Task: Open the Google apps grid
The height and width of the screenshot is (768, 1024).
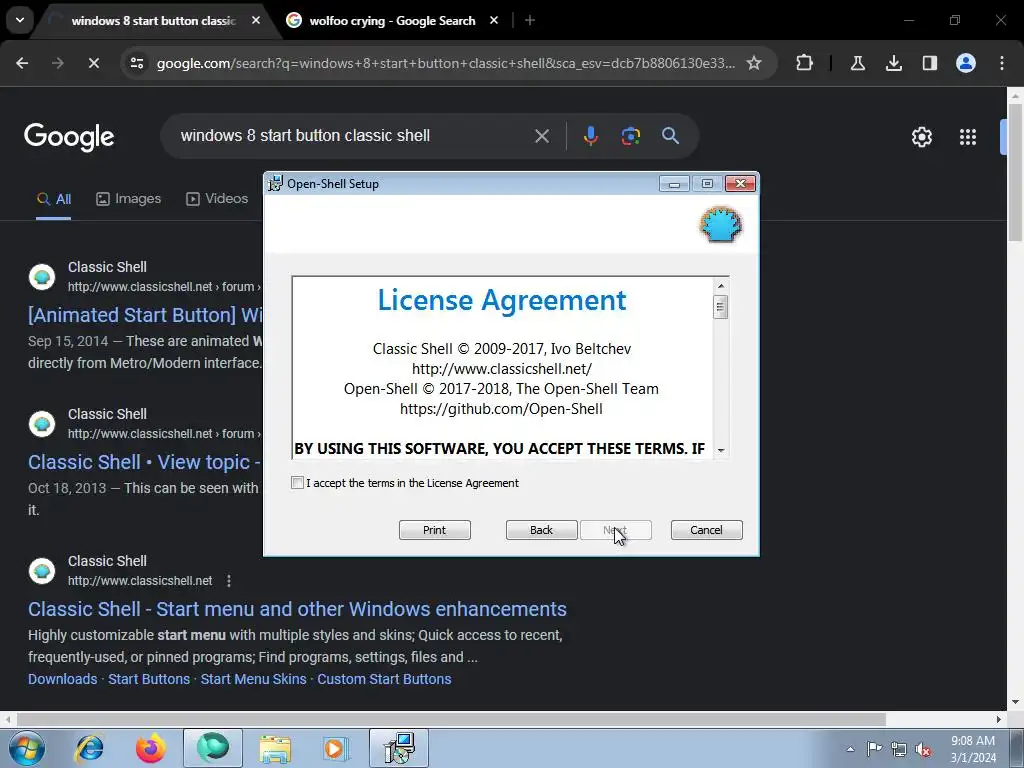Action: tap(967, 137)
